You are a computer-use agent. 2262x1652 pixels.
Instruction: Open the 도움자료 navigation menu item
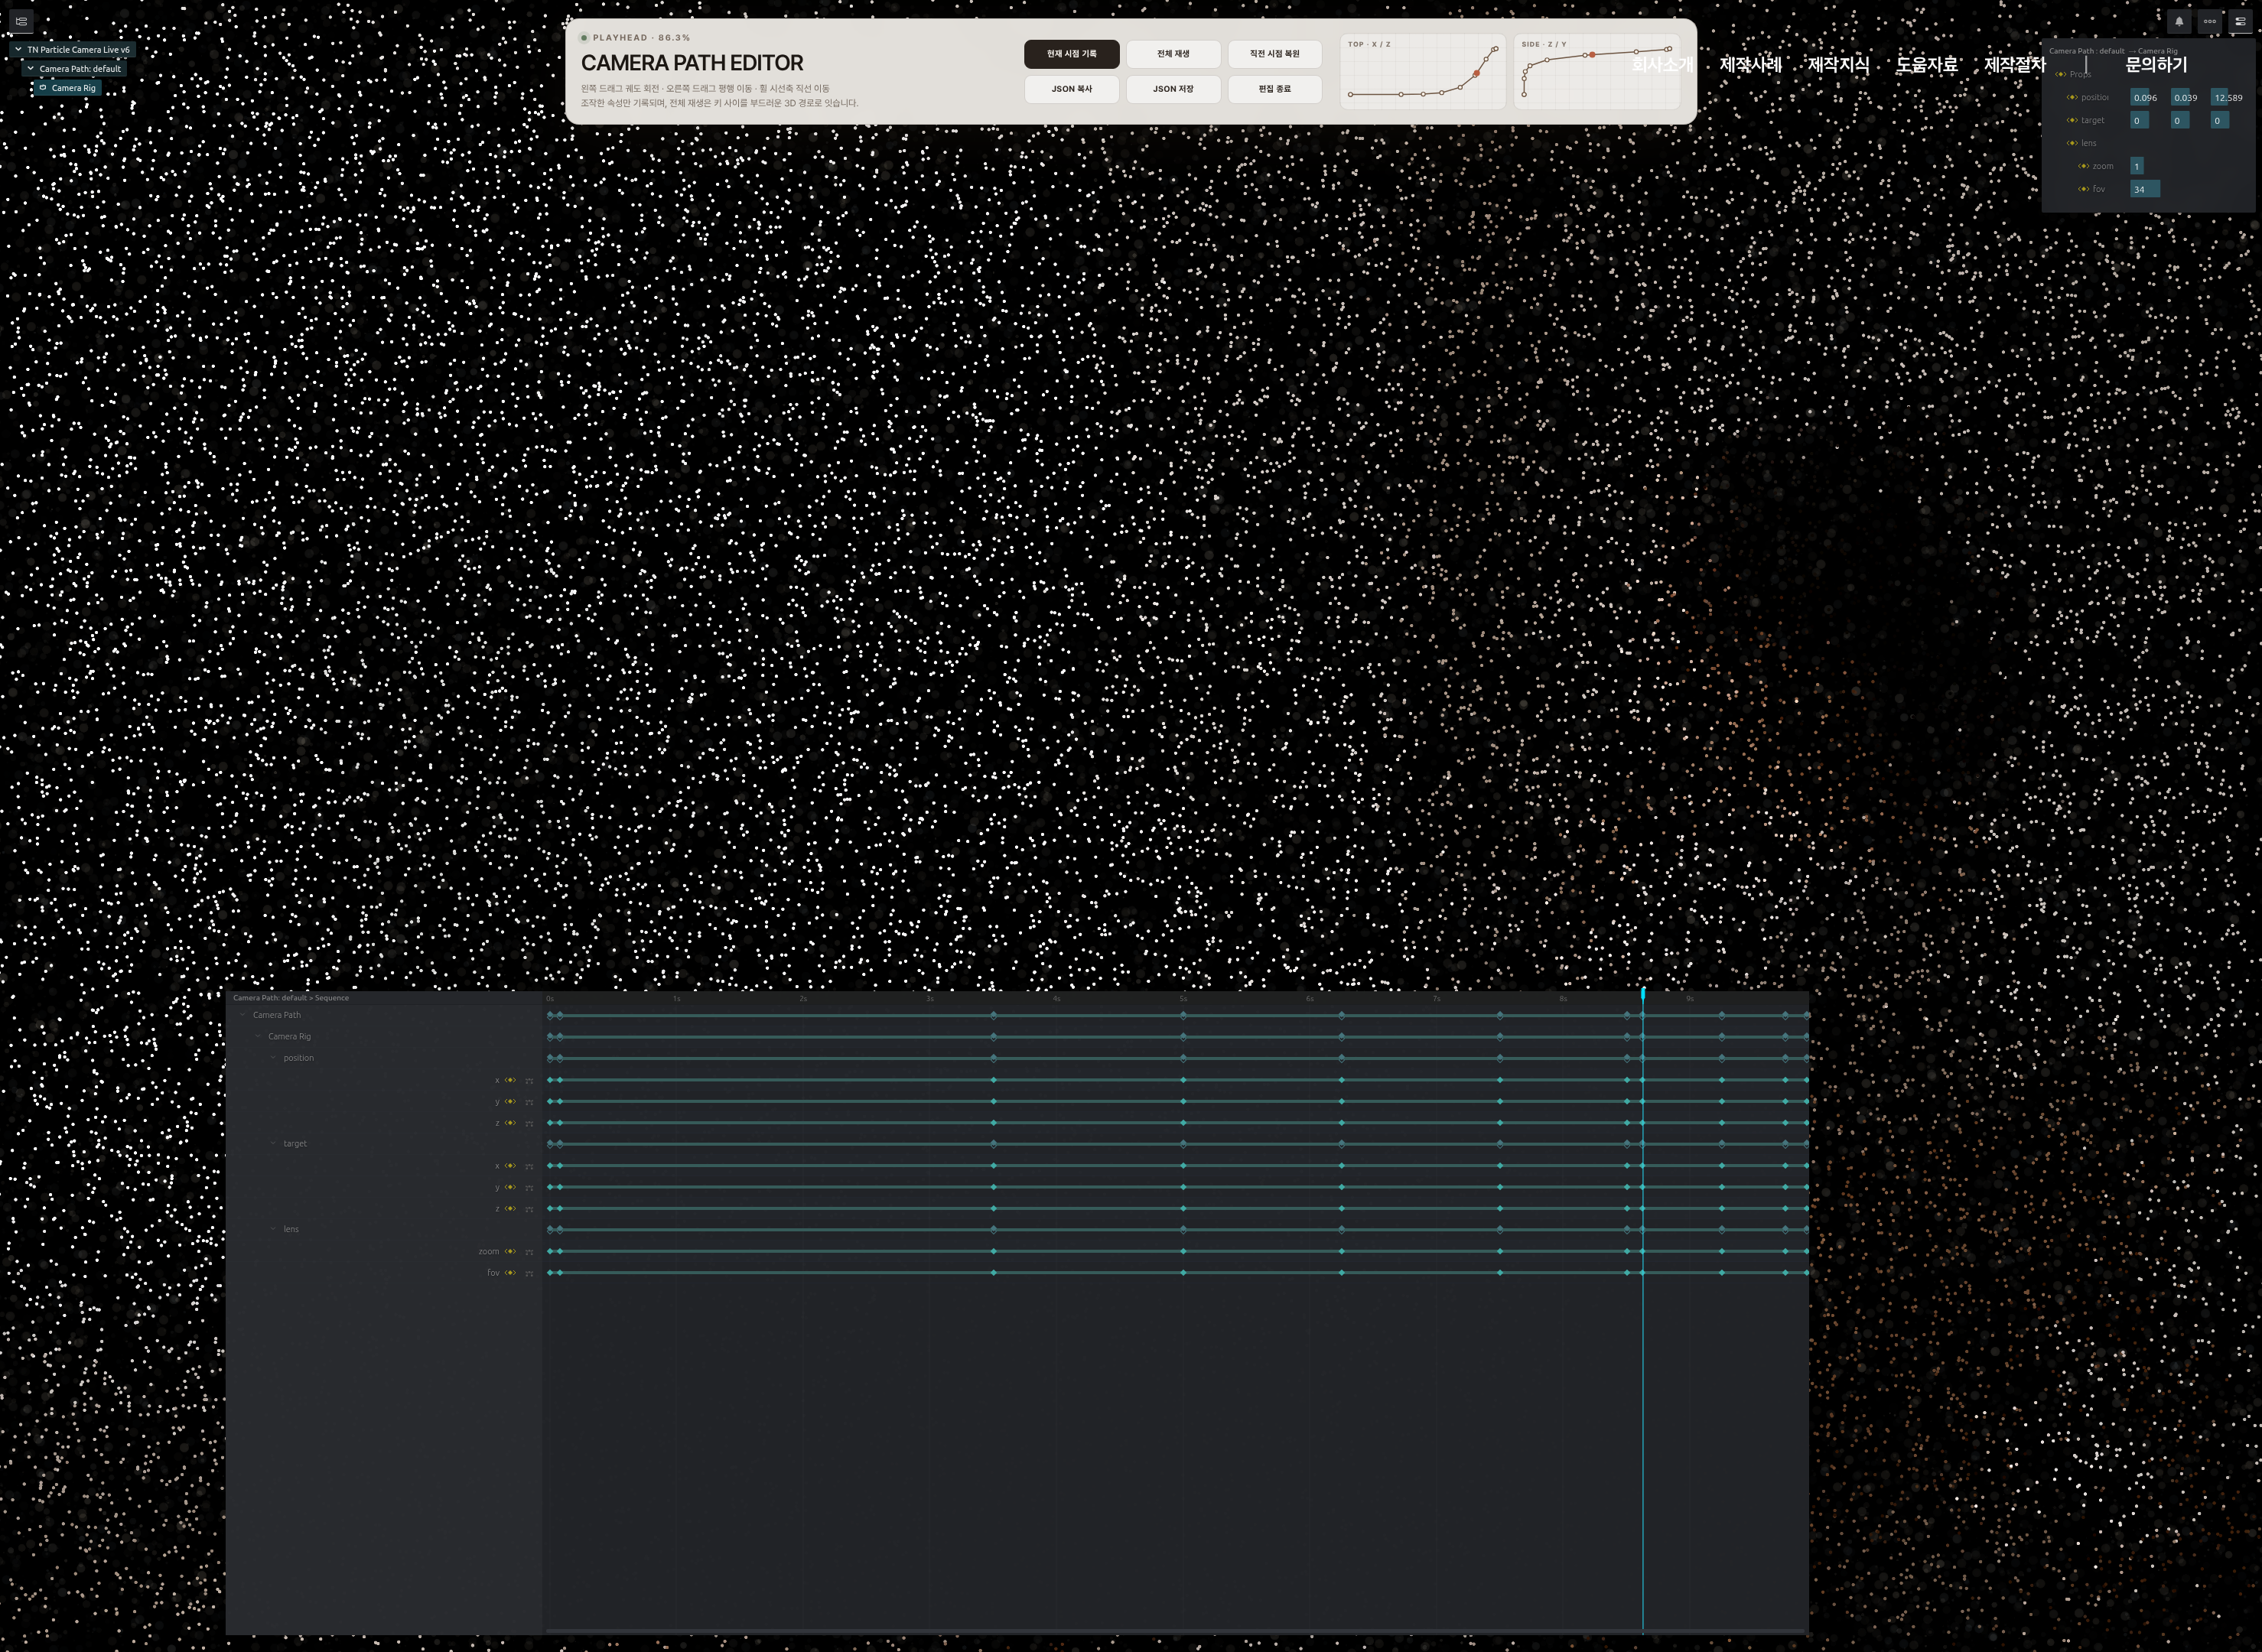[1926, 64]
